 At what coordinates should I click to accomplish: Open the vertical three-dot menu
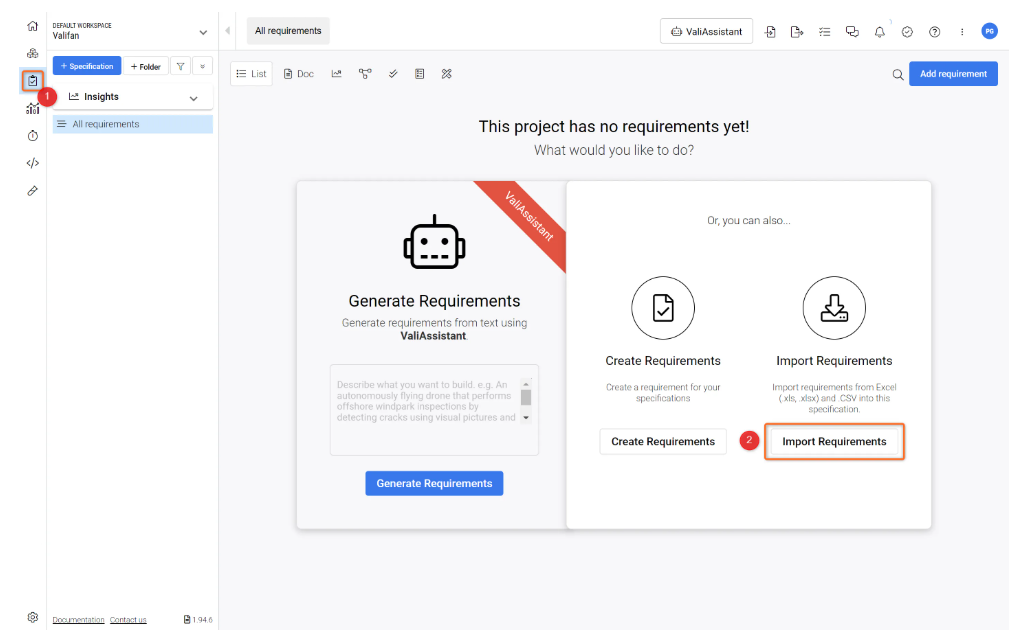[x=962, y=31]
